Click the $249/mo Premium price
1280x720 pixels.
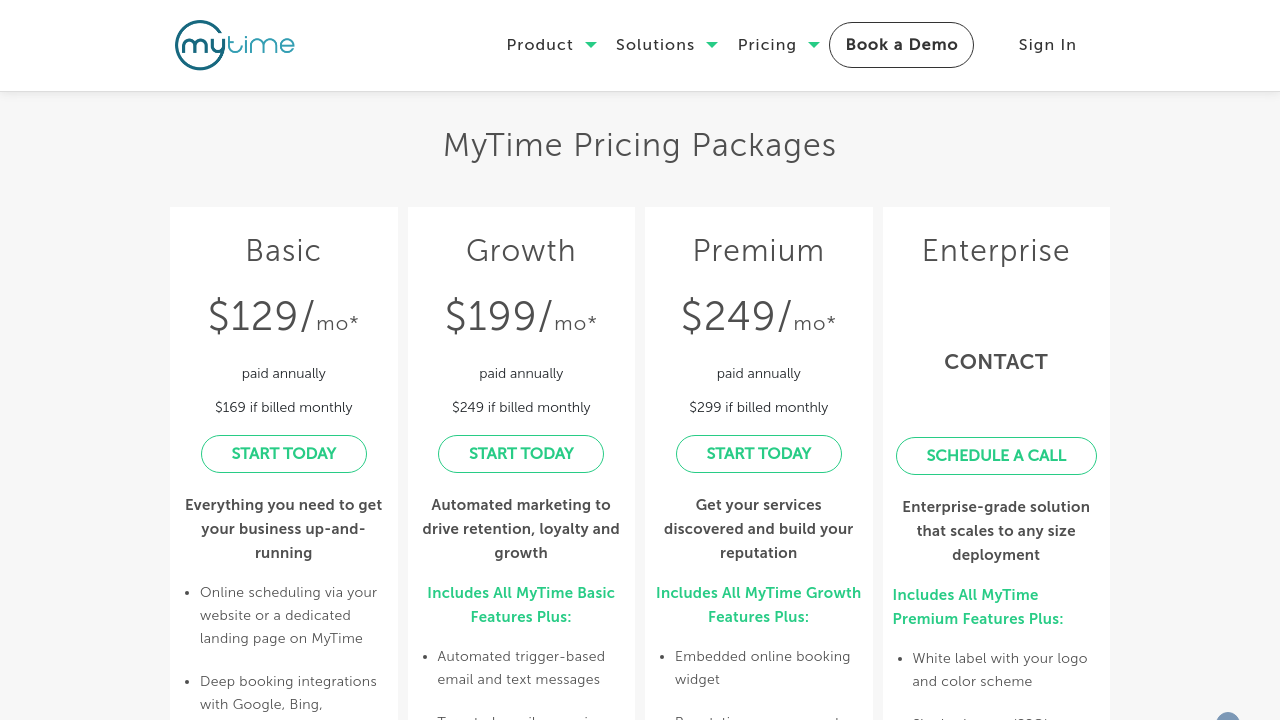[759, 317]
